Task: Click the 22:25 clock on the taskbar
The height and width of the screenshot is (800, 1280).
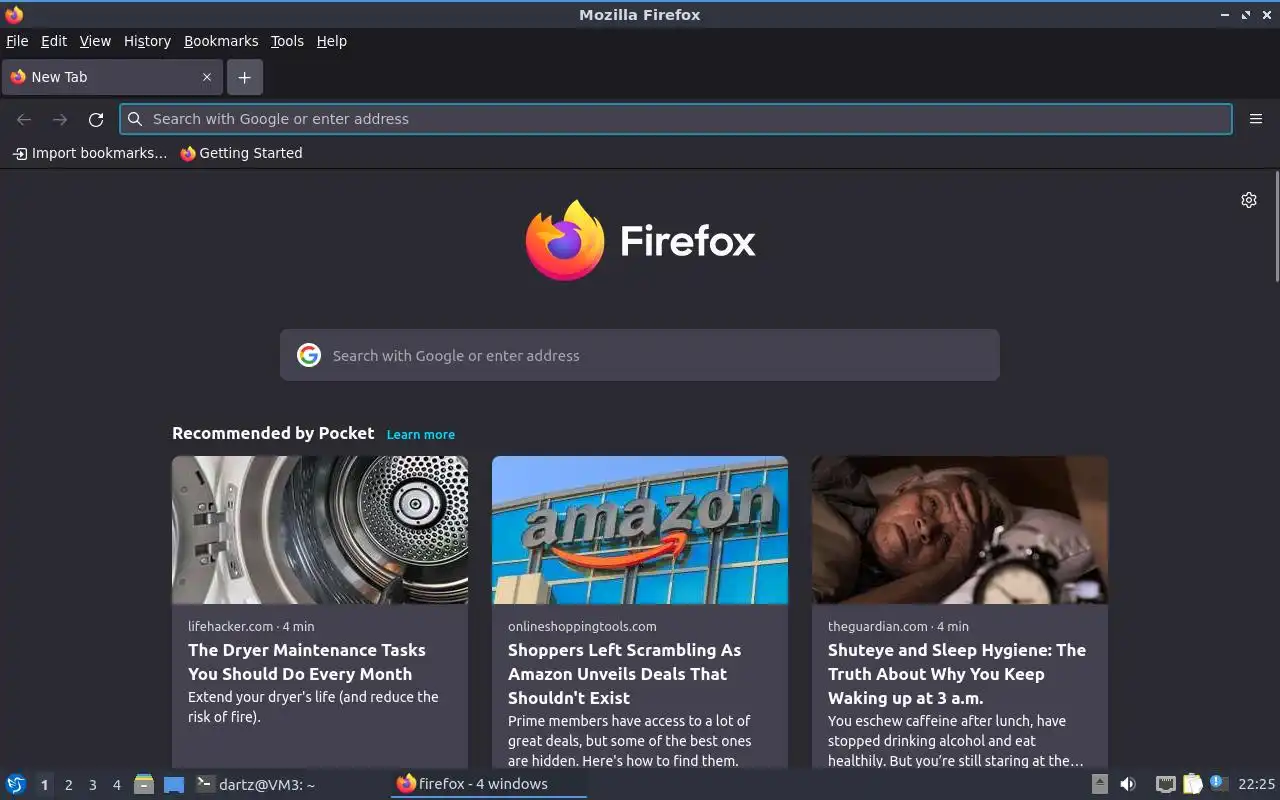Action: [x=1257, y=784]
